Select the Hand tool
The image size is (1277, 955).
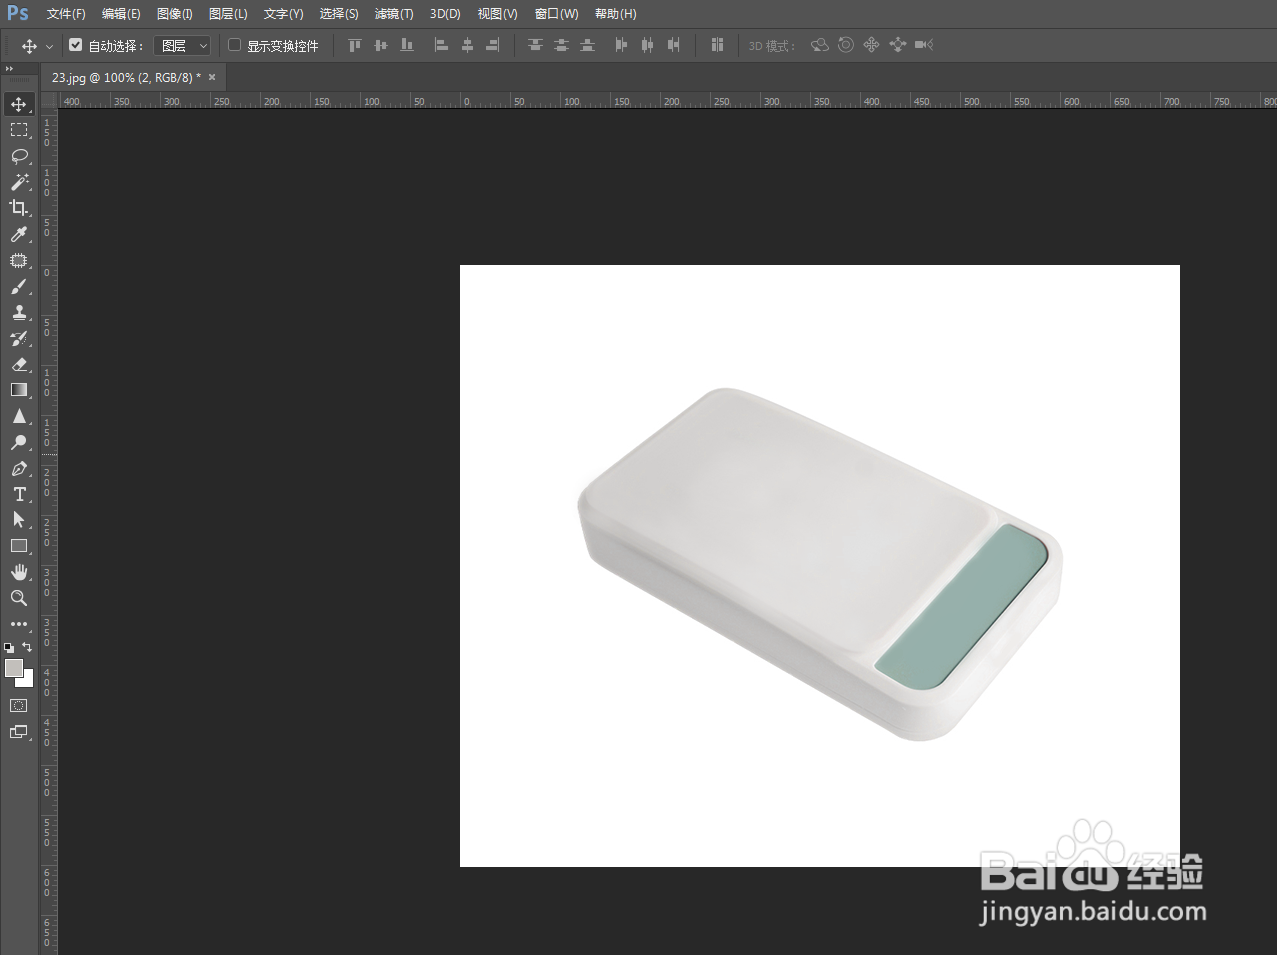pyautogui.click(x=19, y=572)
